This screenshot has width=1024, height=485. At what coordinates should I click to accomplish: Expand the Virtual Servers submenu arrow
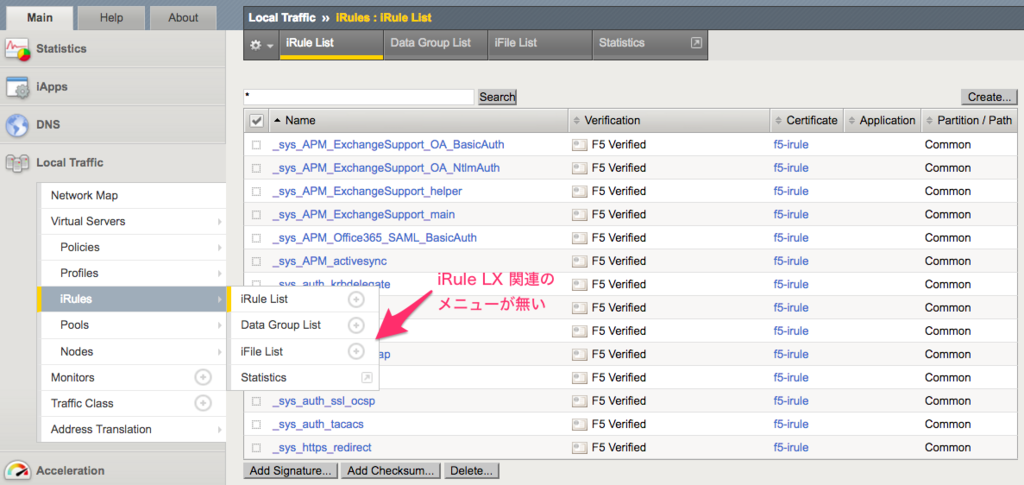[x=219, y=222]
